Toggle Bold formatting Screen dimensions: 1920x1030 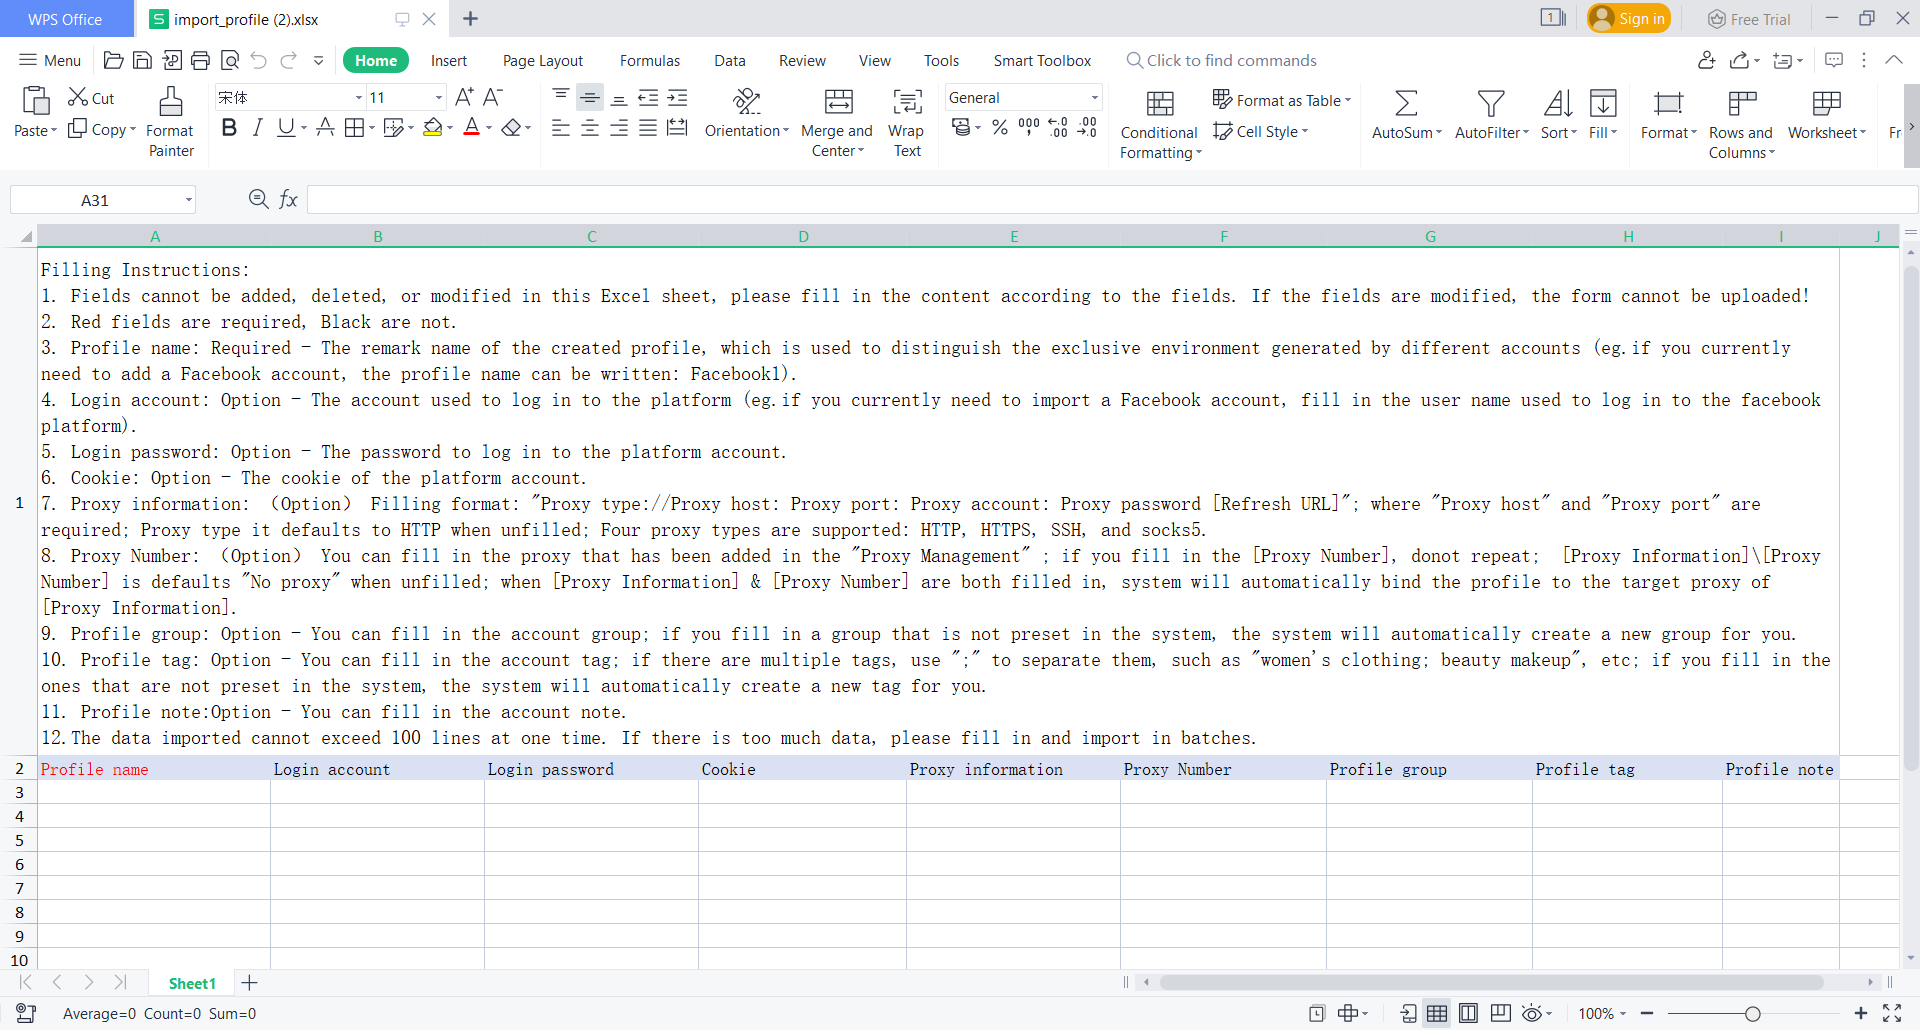(x=229, y=128)
